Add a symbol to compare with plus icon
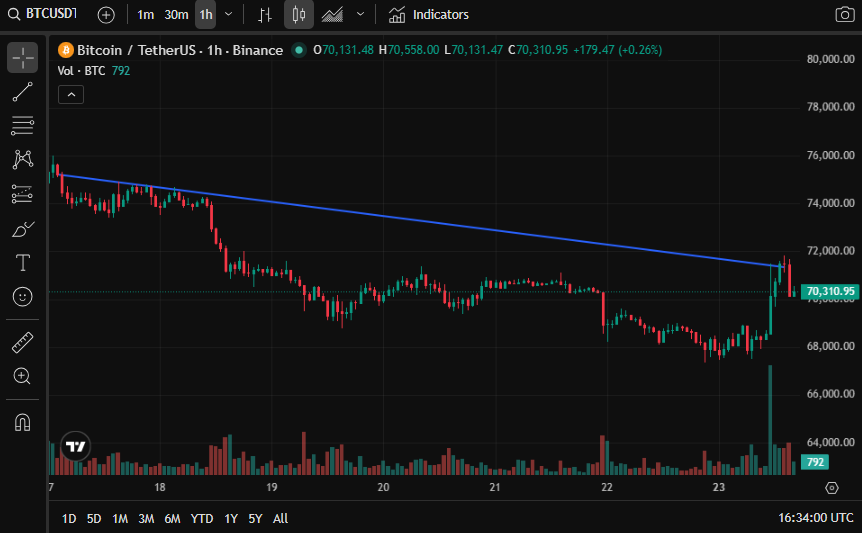This screenshot has width=862, height=533. (x=106, y=15)
